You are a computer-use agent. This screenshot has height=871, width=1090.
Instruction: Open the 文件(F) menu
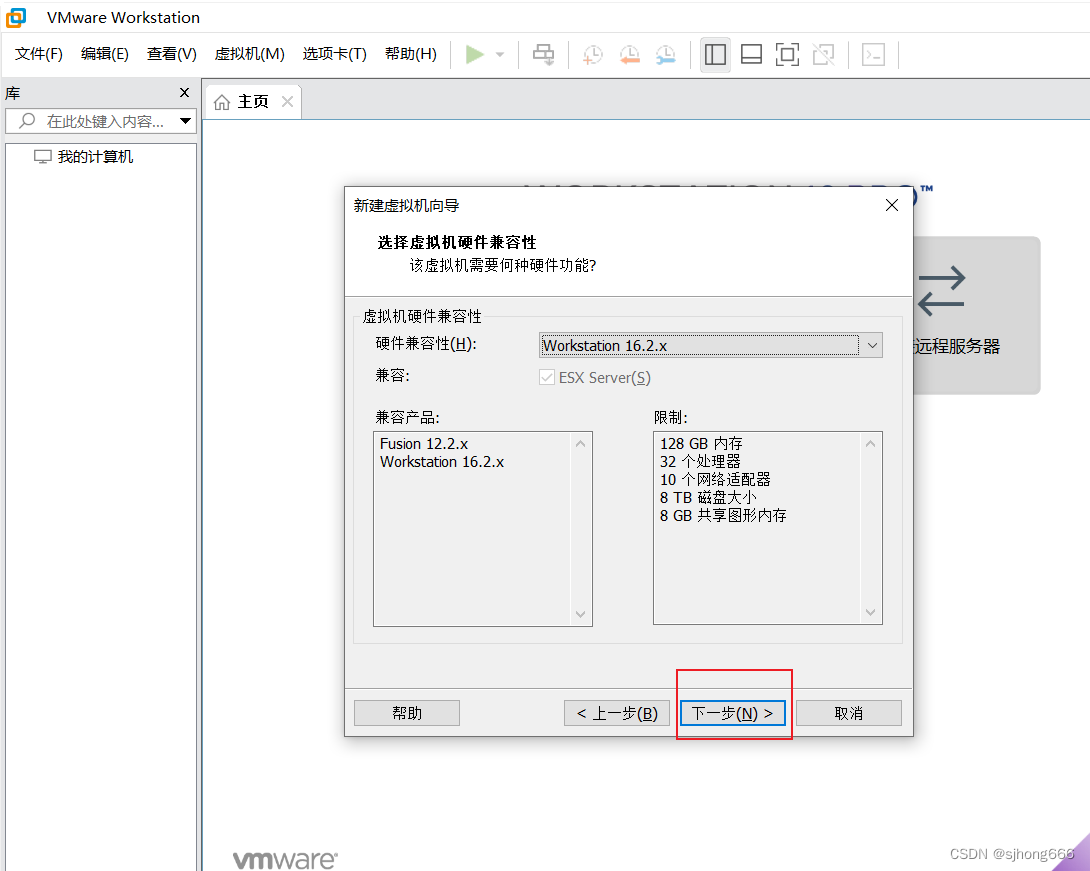(39, 54)
